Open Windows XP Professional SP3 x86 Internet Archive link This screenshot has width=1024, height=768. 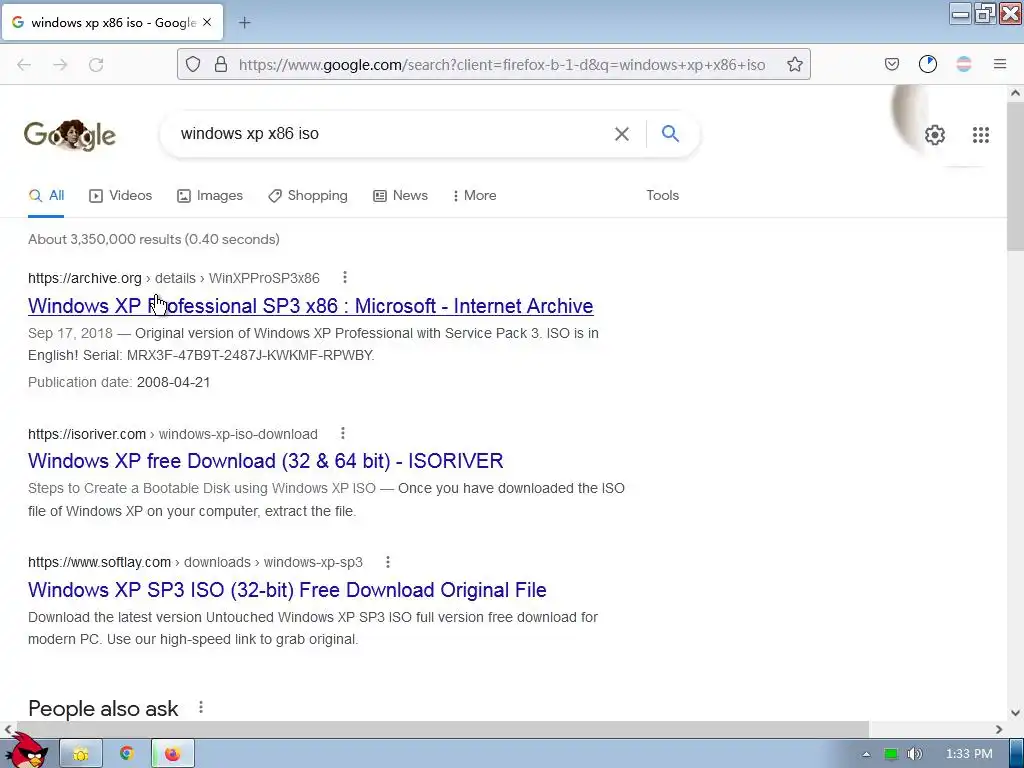coord(311,306)
